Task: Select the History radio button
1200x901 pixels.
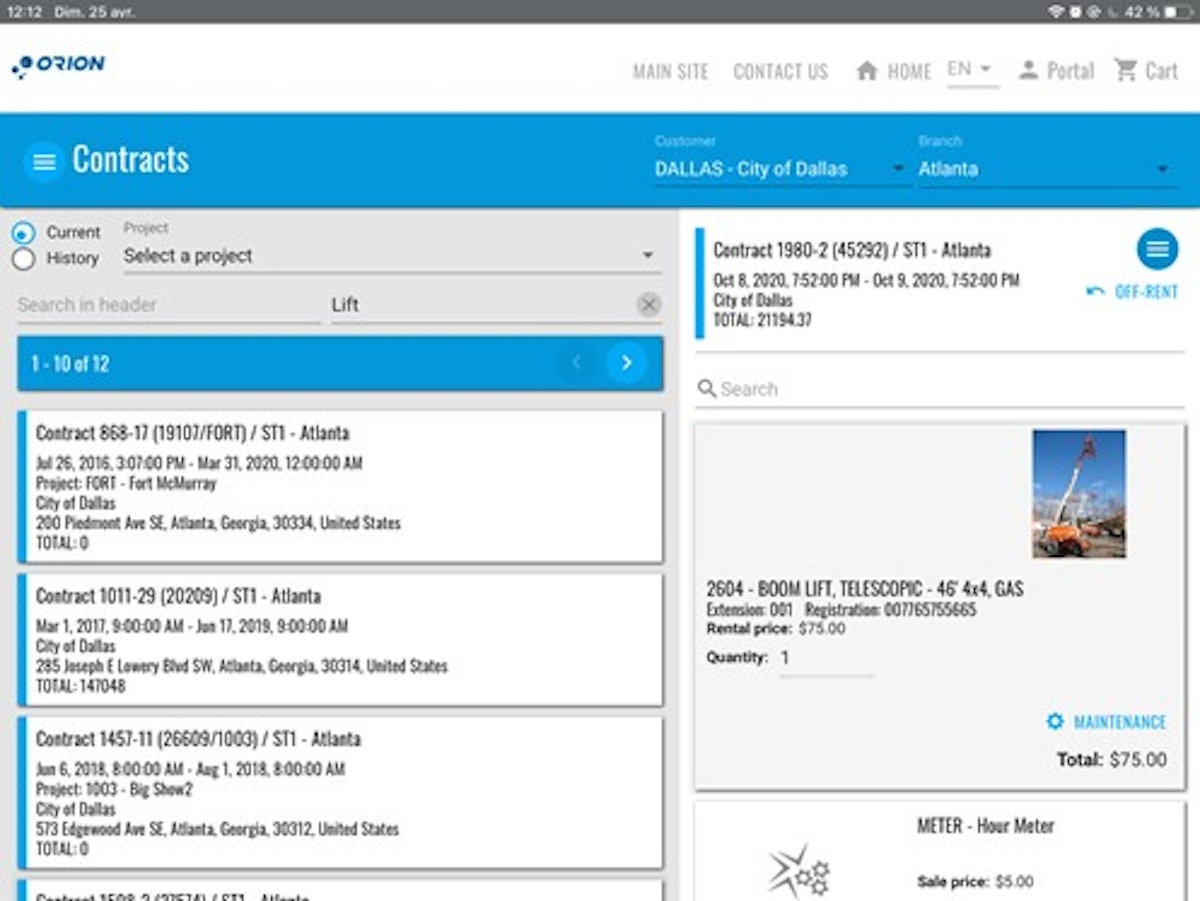Action: tap(22, 258)
